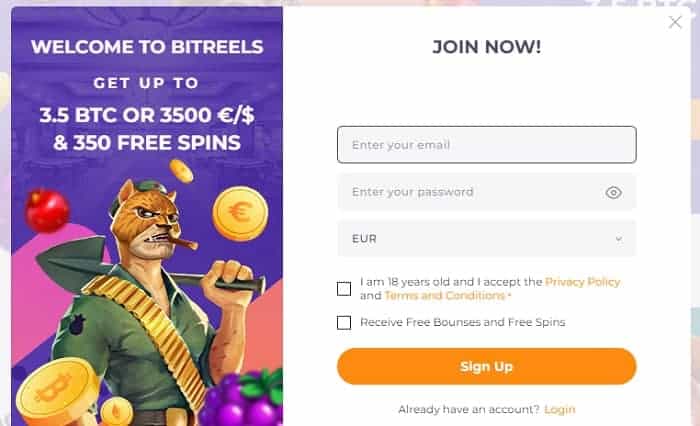This screenshot has width=700, height=426.
Task: Click the purple grapes graphic
Action: pos(242,399)
